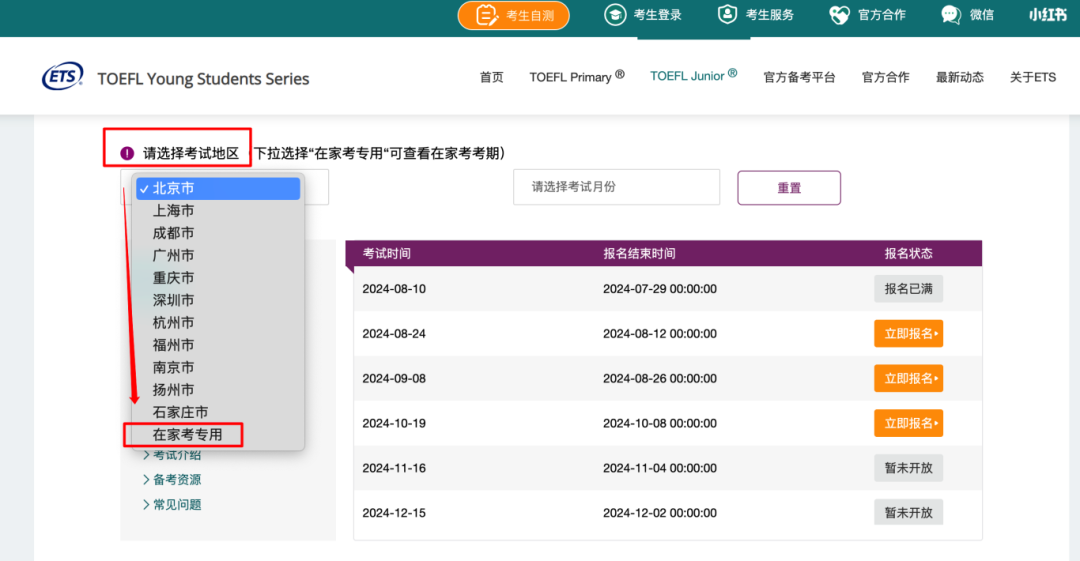Screen dimensions: 1080x561
Task: Select 扬州市 in region dropdown
Action: click(218, 390)
